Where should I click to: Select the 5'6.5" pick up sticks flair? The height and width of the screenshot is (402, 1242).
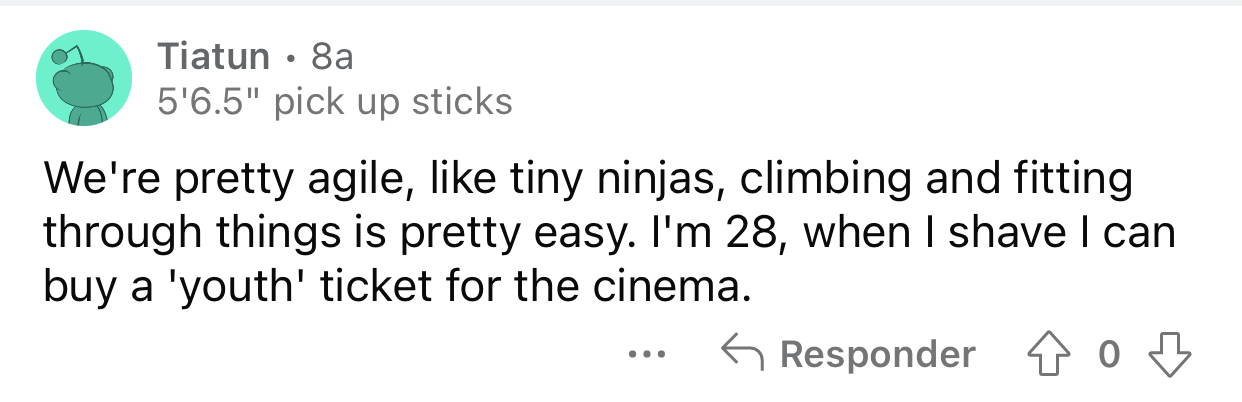(x=335, y=102)
